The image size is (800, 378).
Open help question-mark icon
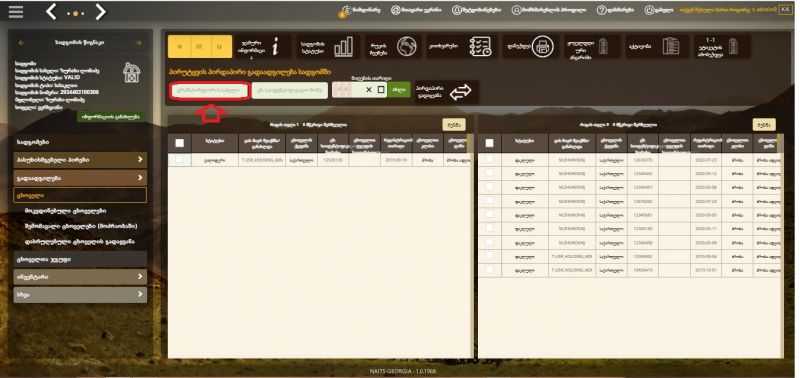pyautogui.click(x=602, y=10)
